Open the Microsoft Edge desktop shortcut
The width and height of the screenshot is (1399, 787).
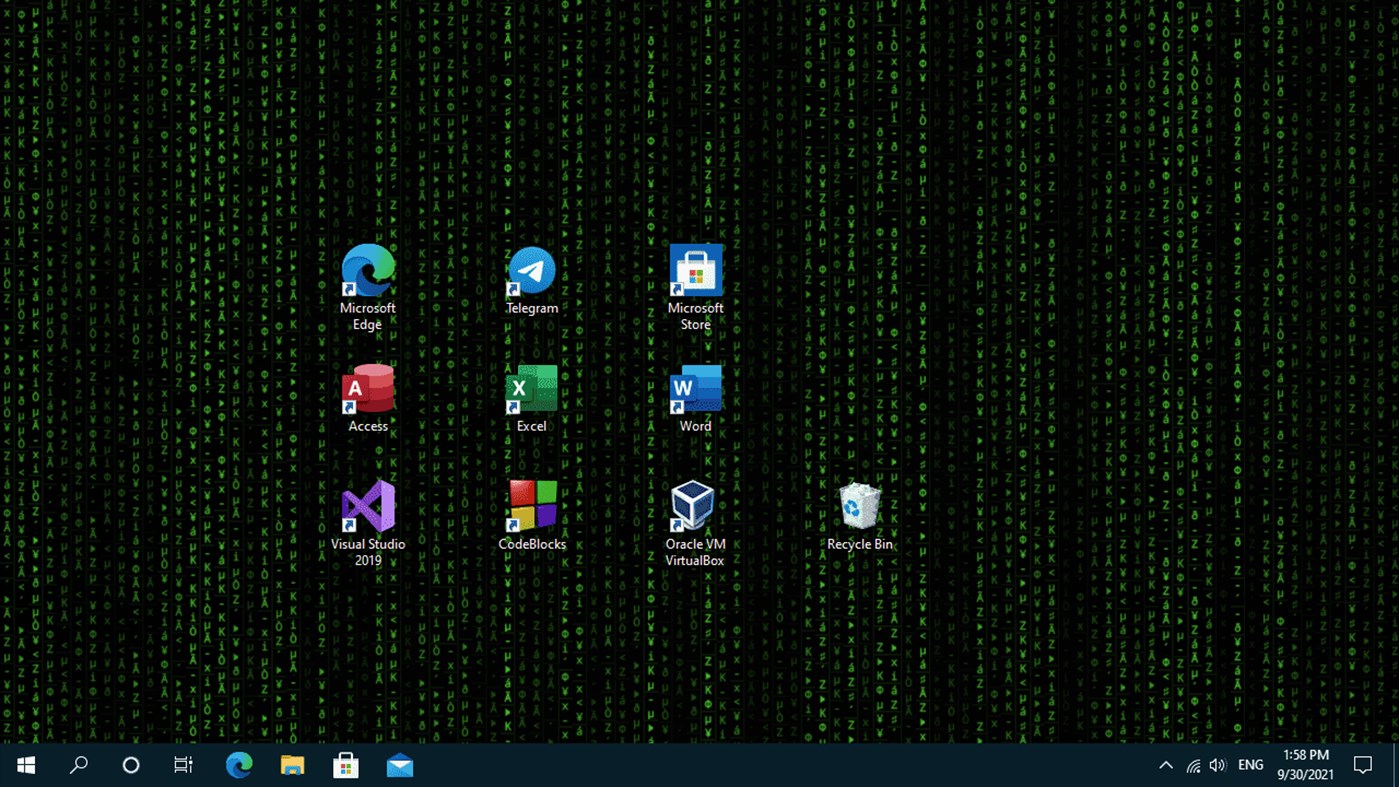pos(367,270)
